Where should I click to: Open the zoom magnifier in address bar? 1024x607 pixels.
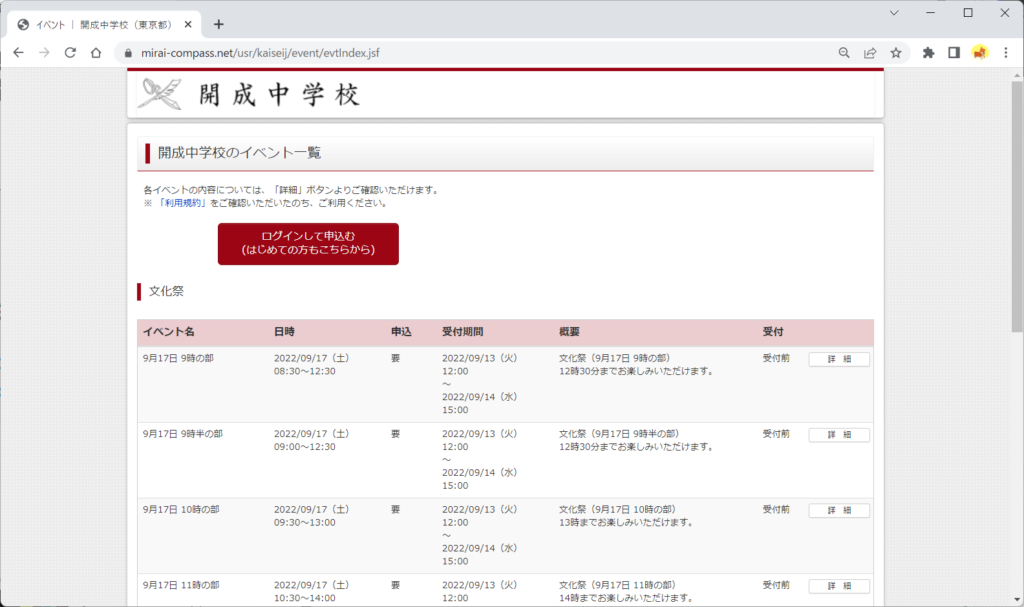point(844,53)
